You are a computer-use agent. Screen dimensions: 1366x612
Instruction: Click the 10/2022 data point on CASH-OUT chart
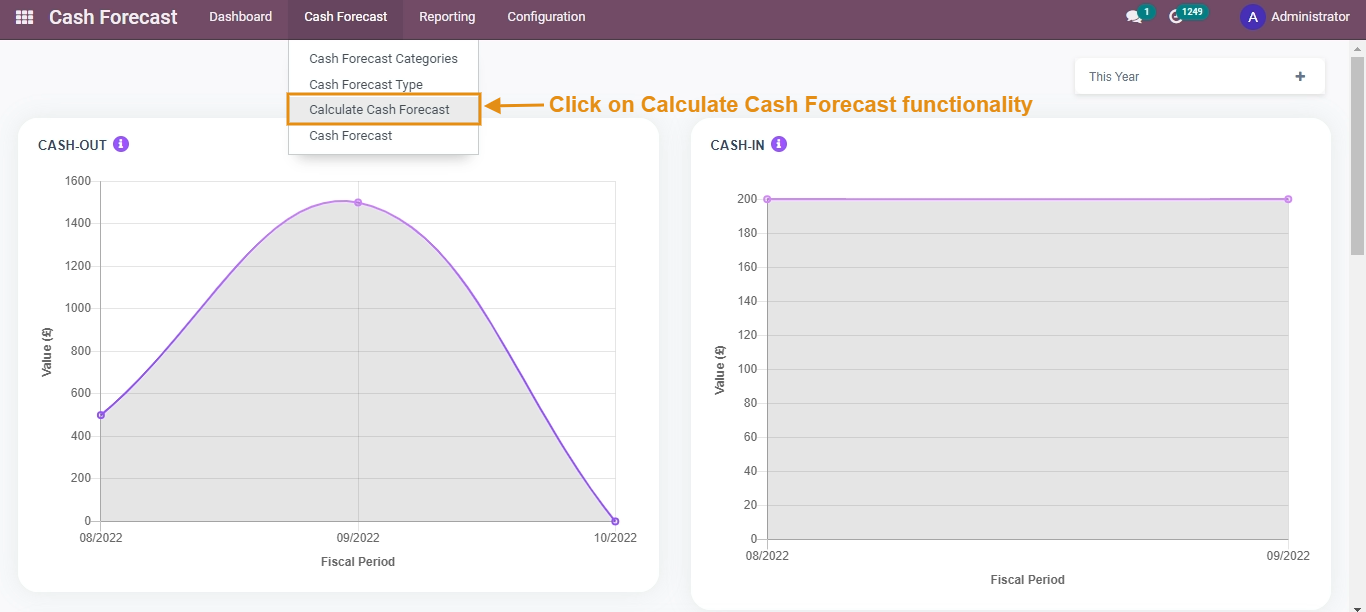click(615, 521)
